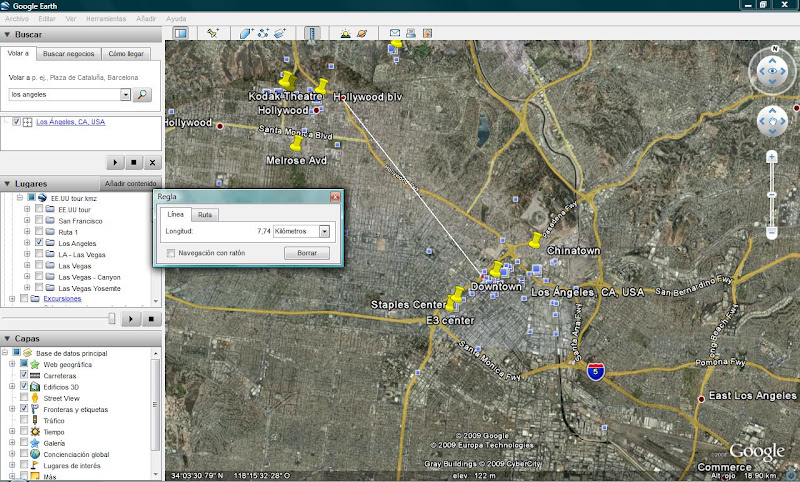The image size is (800, 482).
Task: Collapse the Lugares panel triangle
Action: click(7, 184)
